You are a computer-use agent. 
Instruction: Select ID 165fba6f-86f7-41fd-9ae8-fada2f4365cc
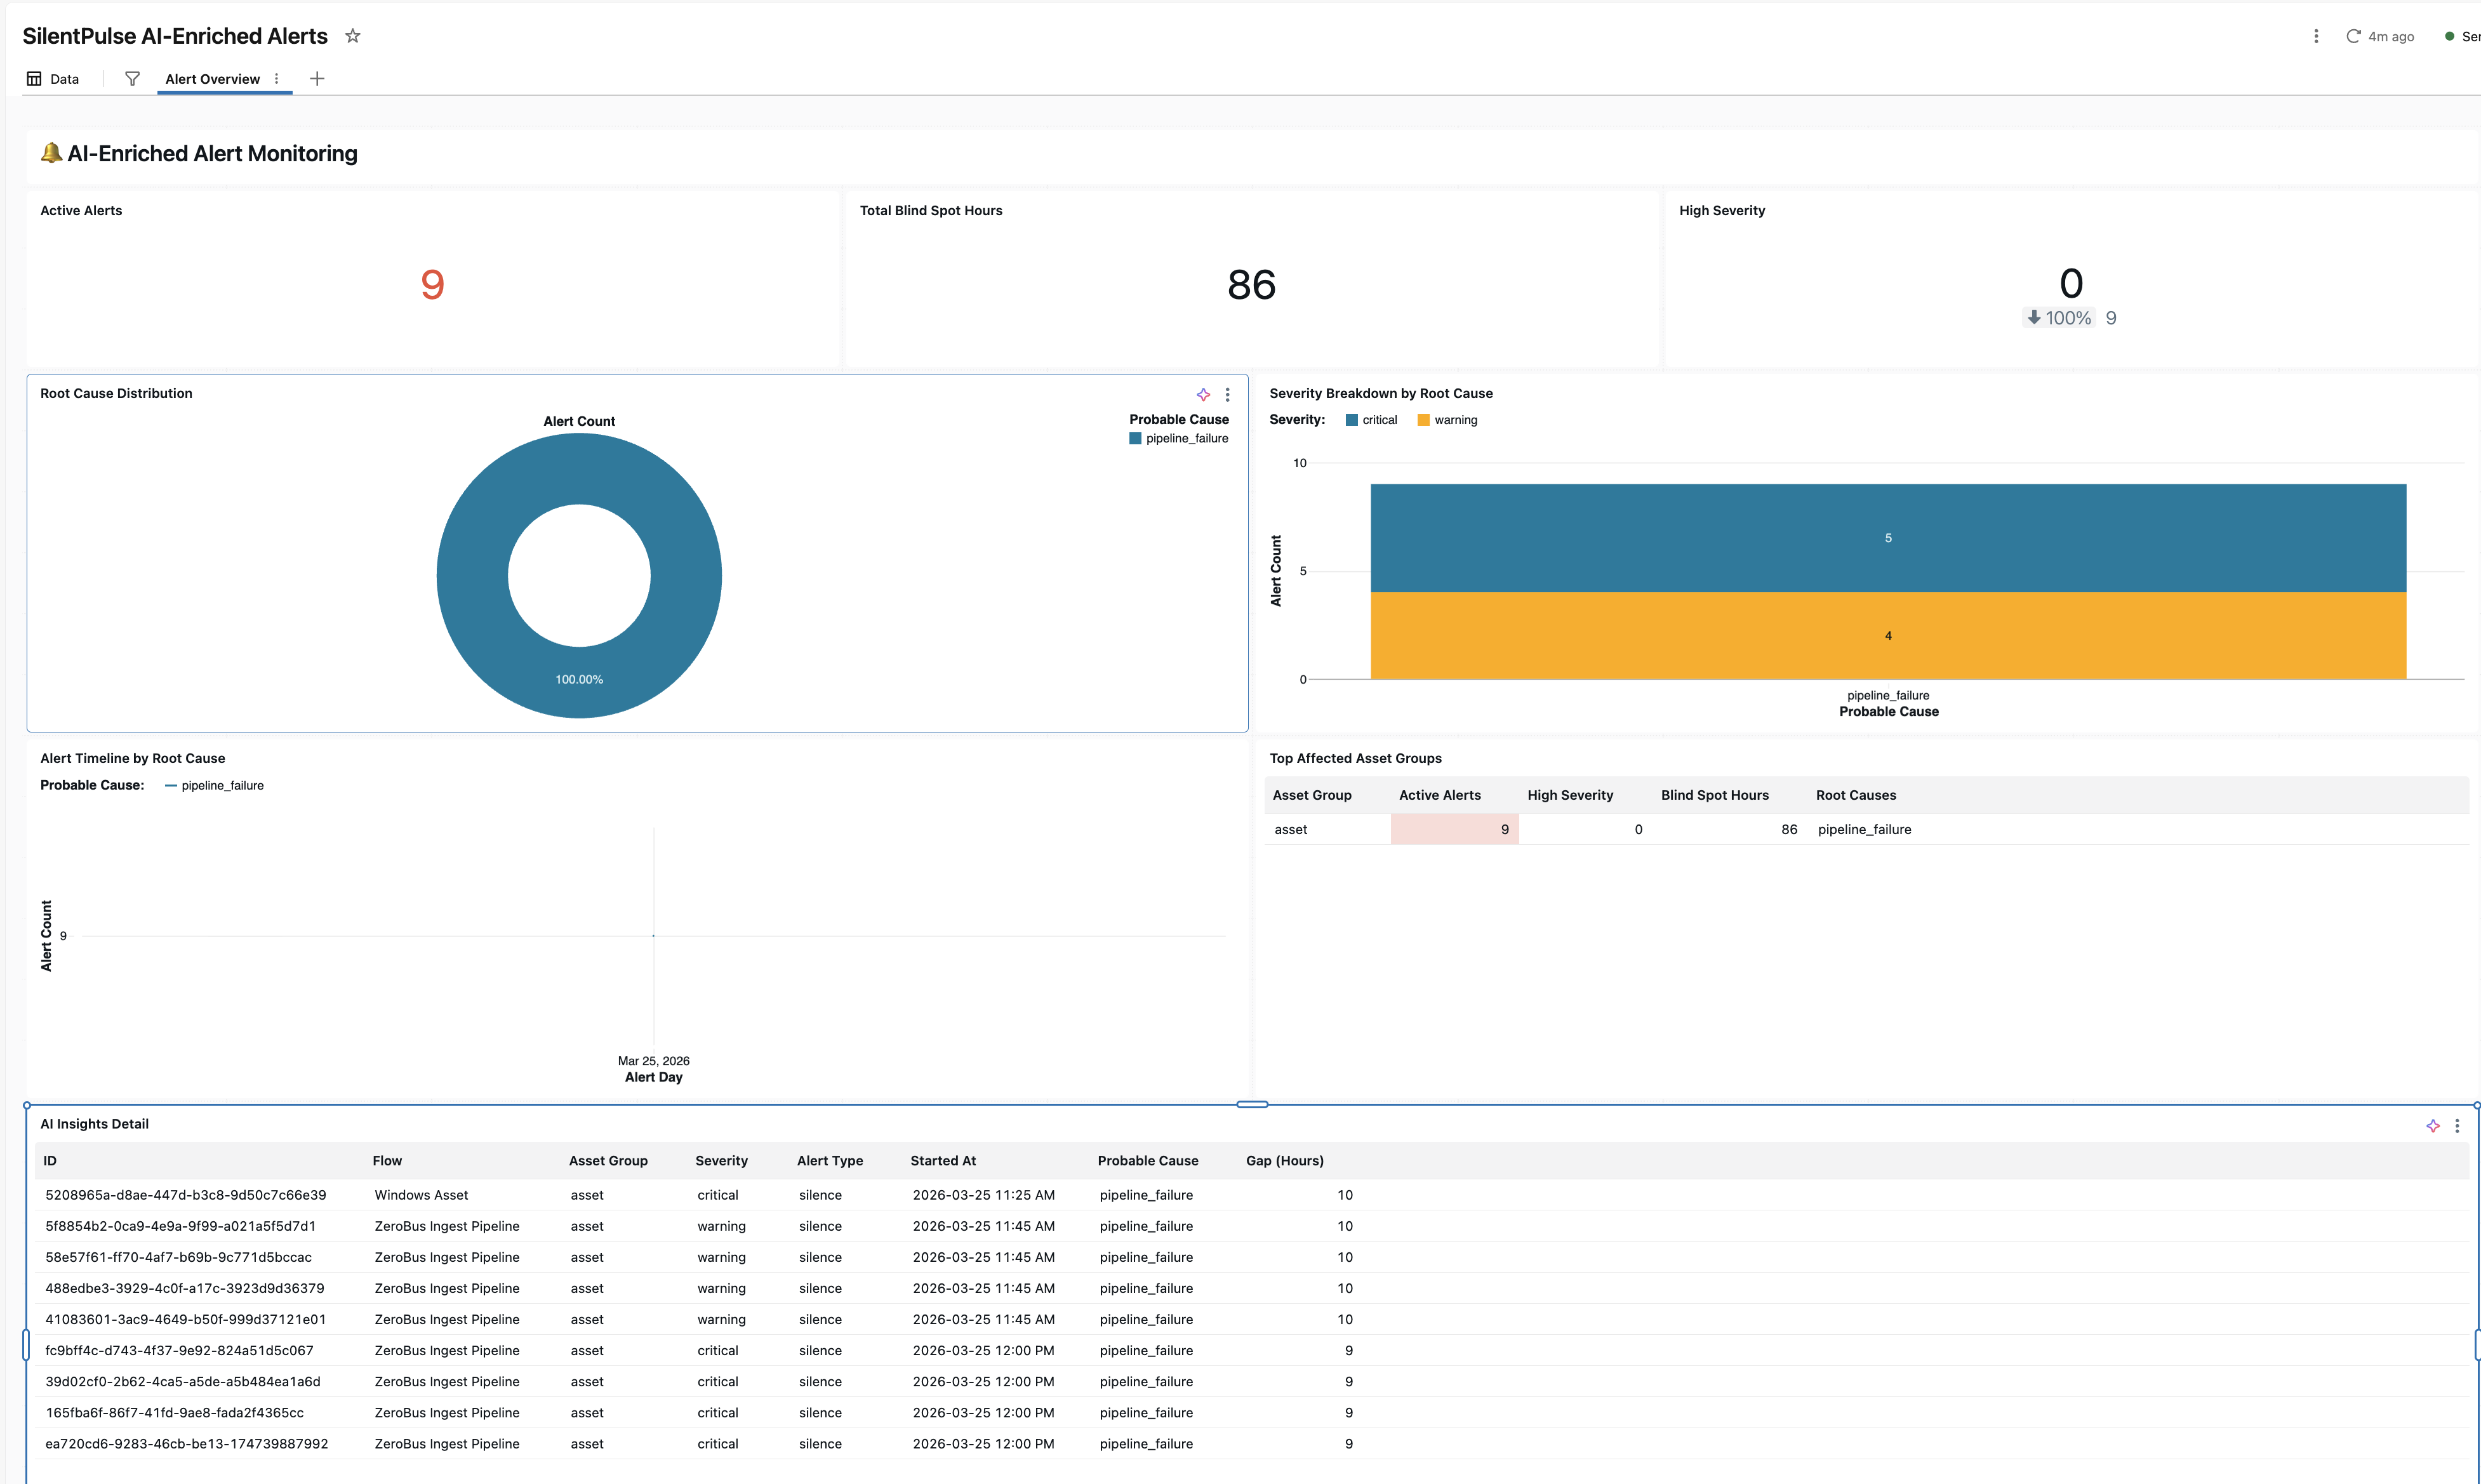175,1413
